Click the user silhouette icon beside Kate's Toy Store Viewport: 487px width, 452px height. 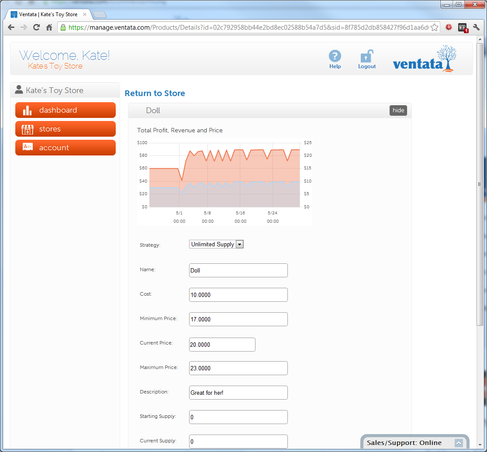pos(19,89)
